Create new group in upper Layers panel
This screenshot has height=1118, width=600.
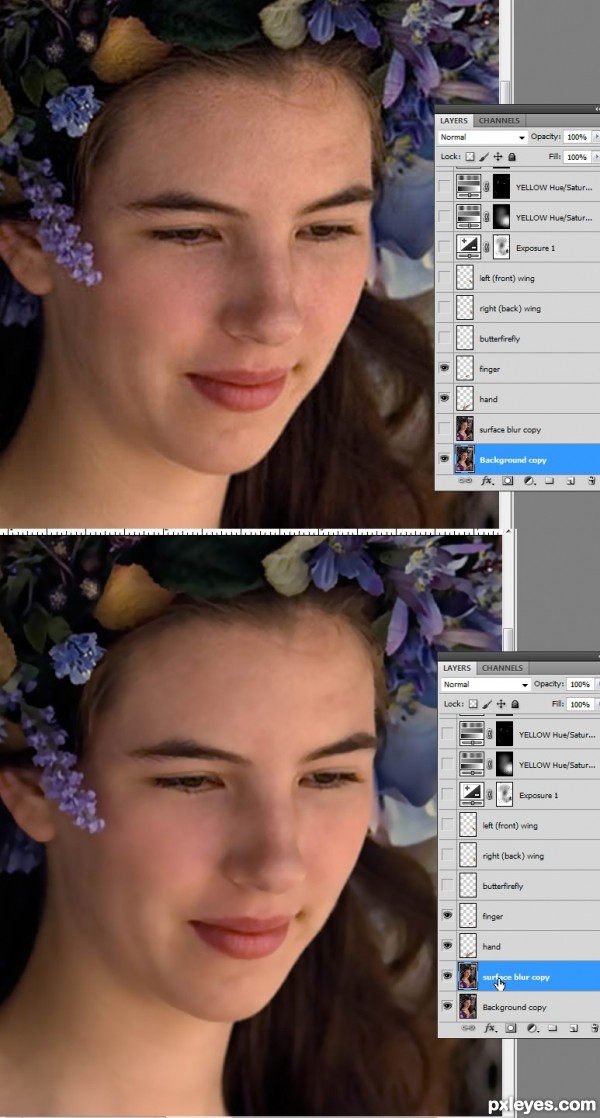[550, 481]
